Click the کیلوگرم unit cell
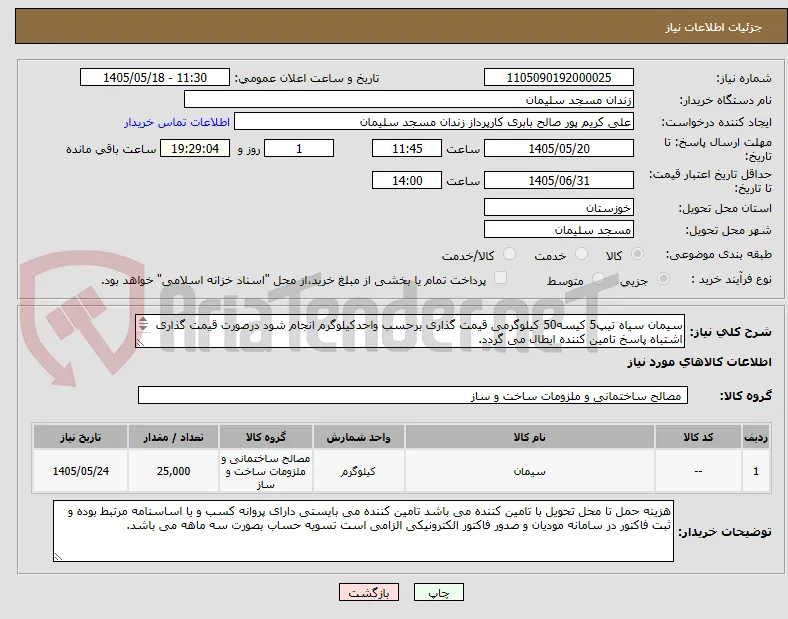The width and height of the screenshot is (788, 619). click(x=358, y=471)
